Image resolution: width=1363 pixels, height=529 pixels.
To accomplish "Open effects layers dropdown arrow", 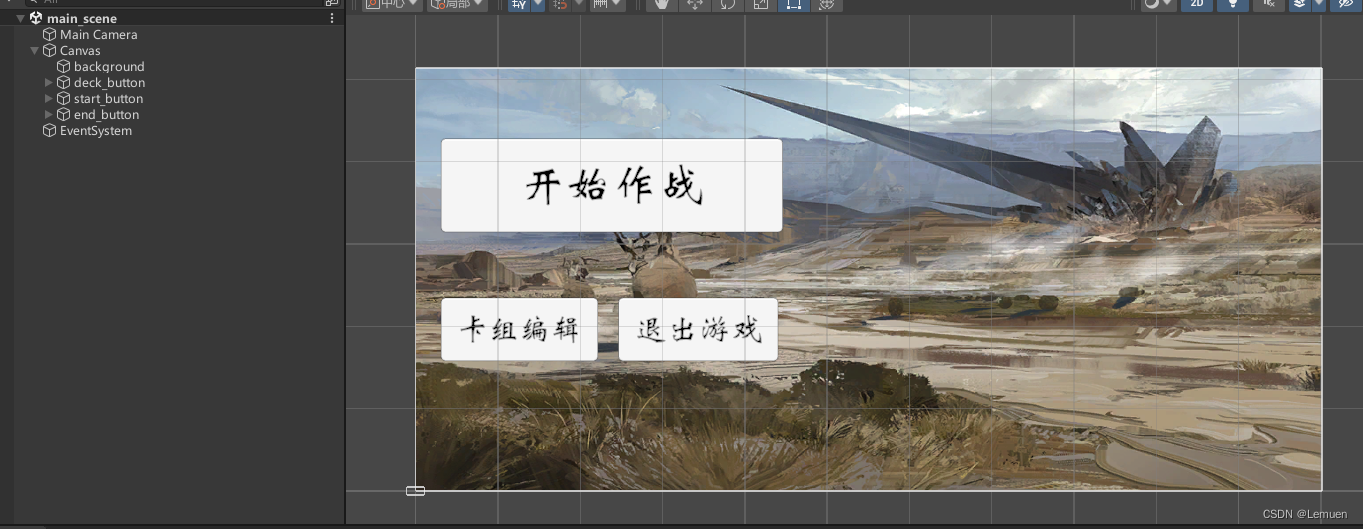I will [x=1319, y=4].
